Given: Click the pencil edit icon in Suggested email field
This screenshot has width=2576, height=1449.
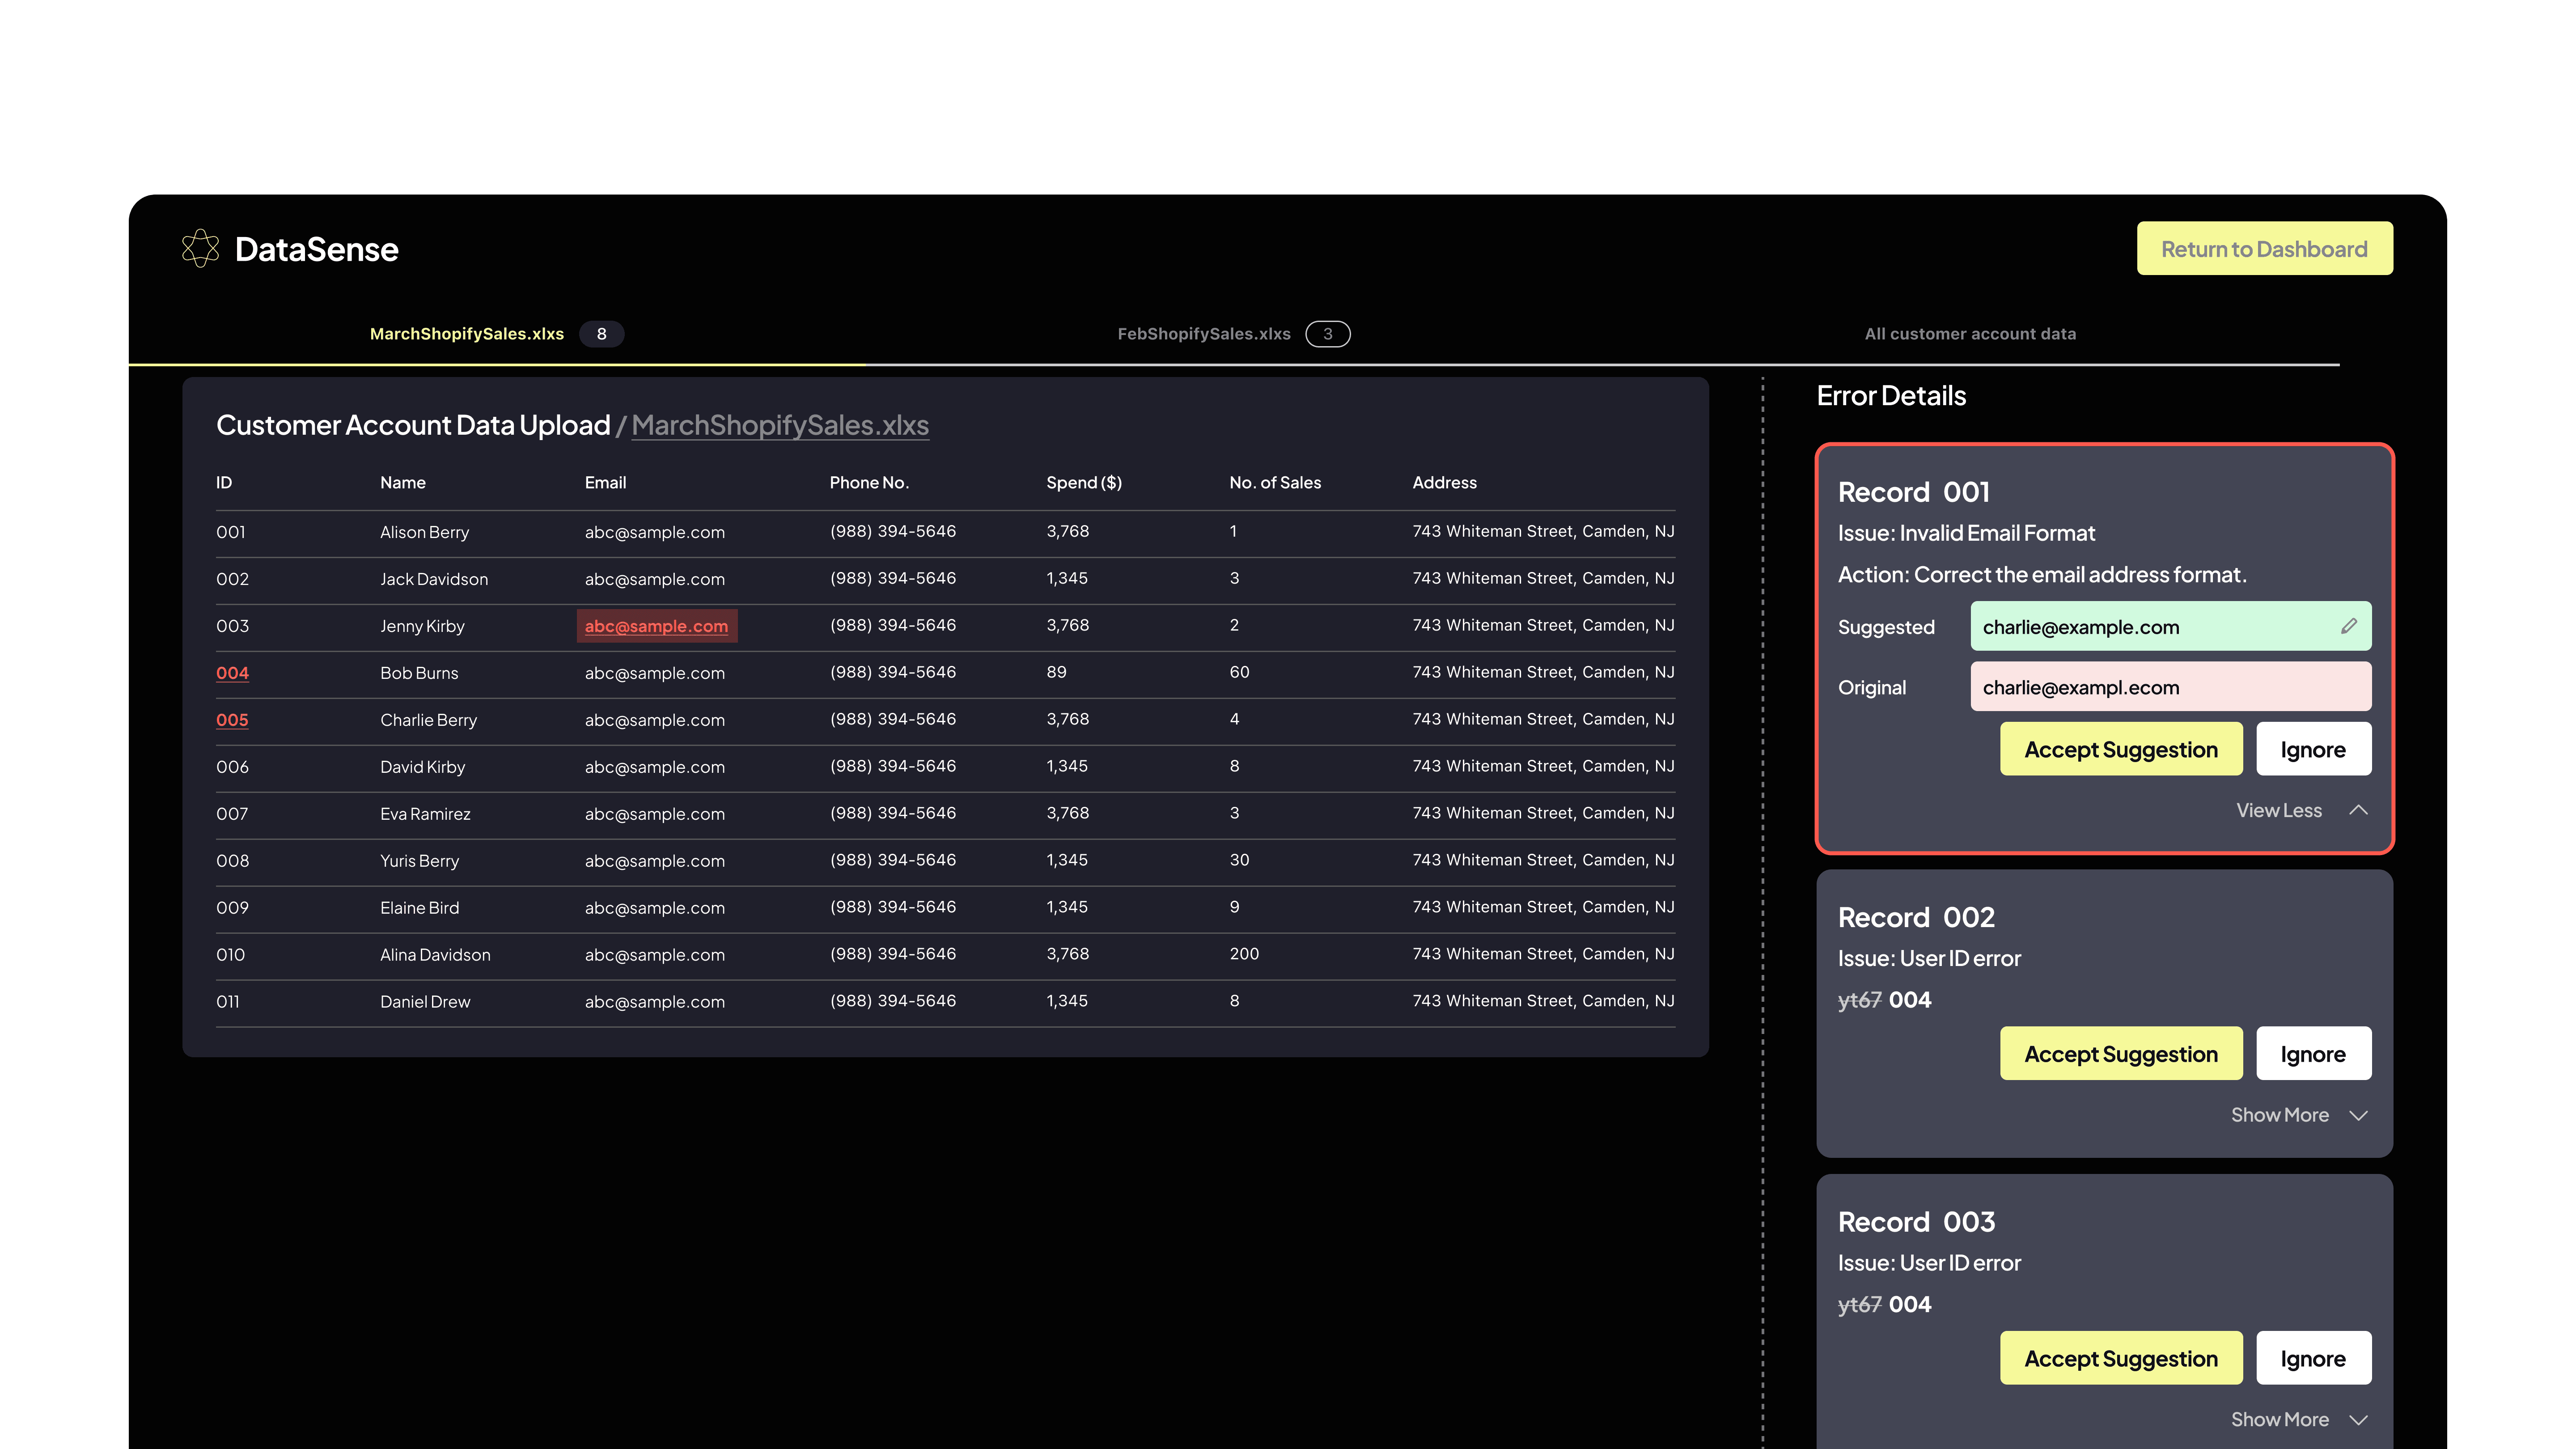Looking at the screenshot, I should [2348, 626].
